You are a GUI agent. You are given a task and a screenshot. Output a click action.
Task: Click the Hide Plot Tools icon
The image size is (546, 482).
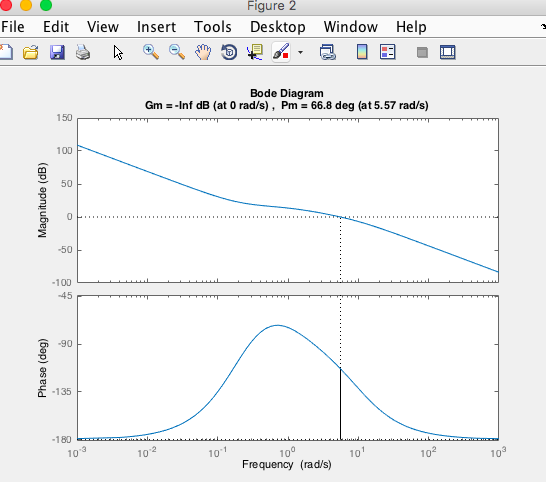pos(422,53)
